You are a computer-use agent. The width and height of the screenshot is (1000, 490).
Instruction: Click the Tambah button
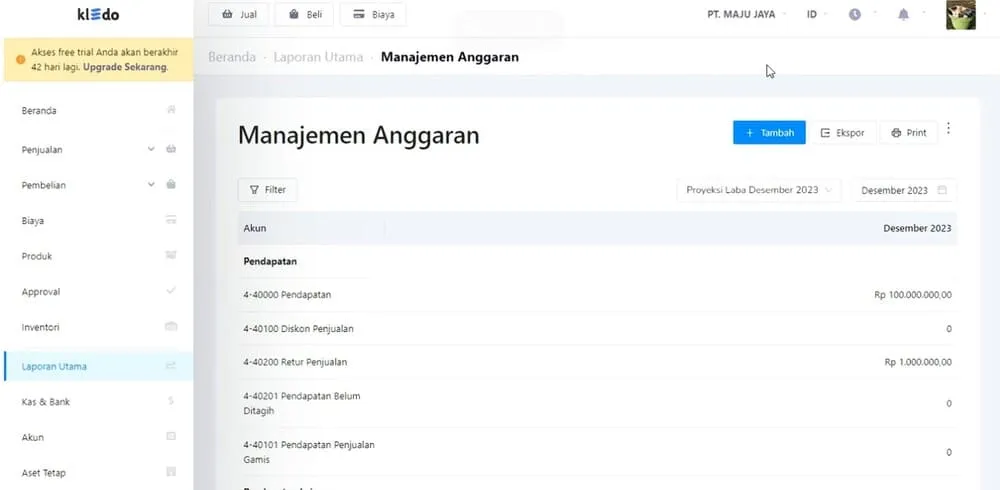(769, 133)
